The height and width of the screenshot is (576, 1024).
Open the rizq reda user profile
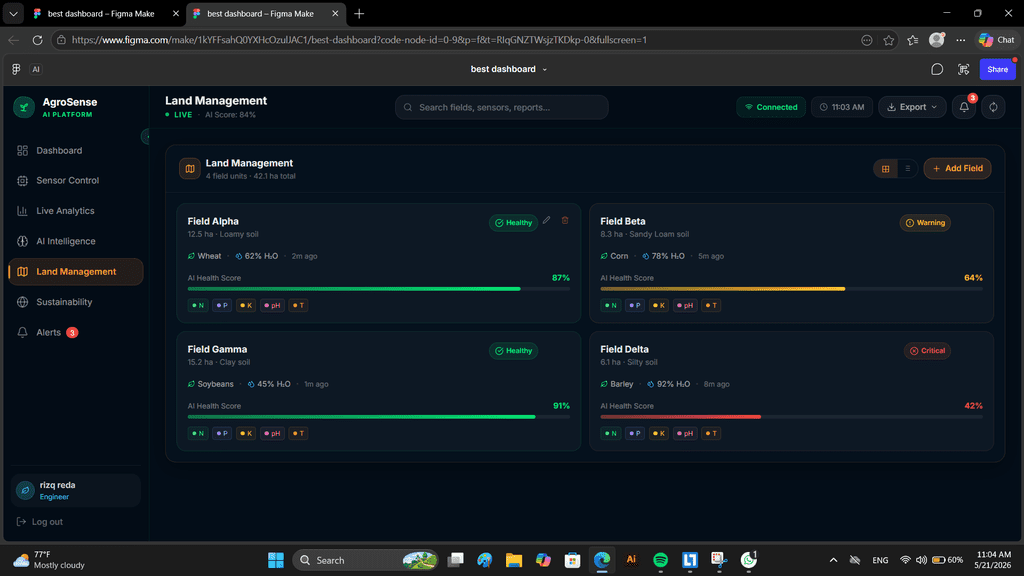click(76, 490)
